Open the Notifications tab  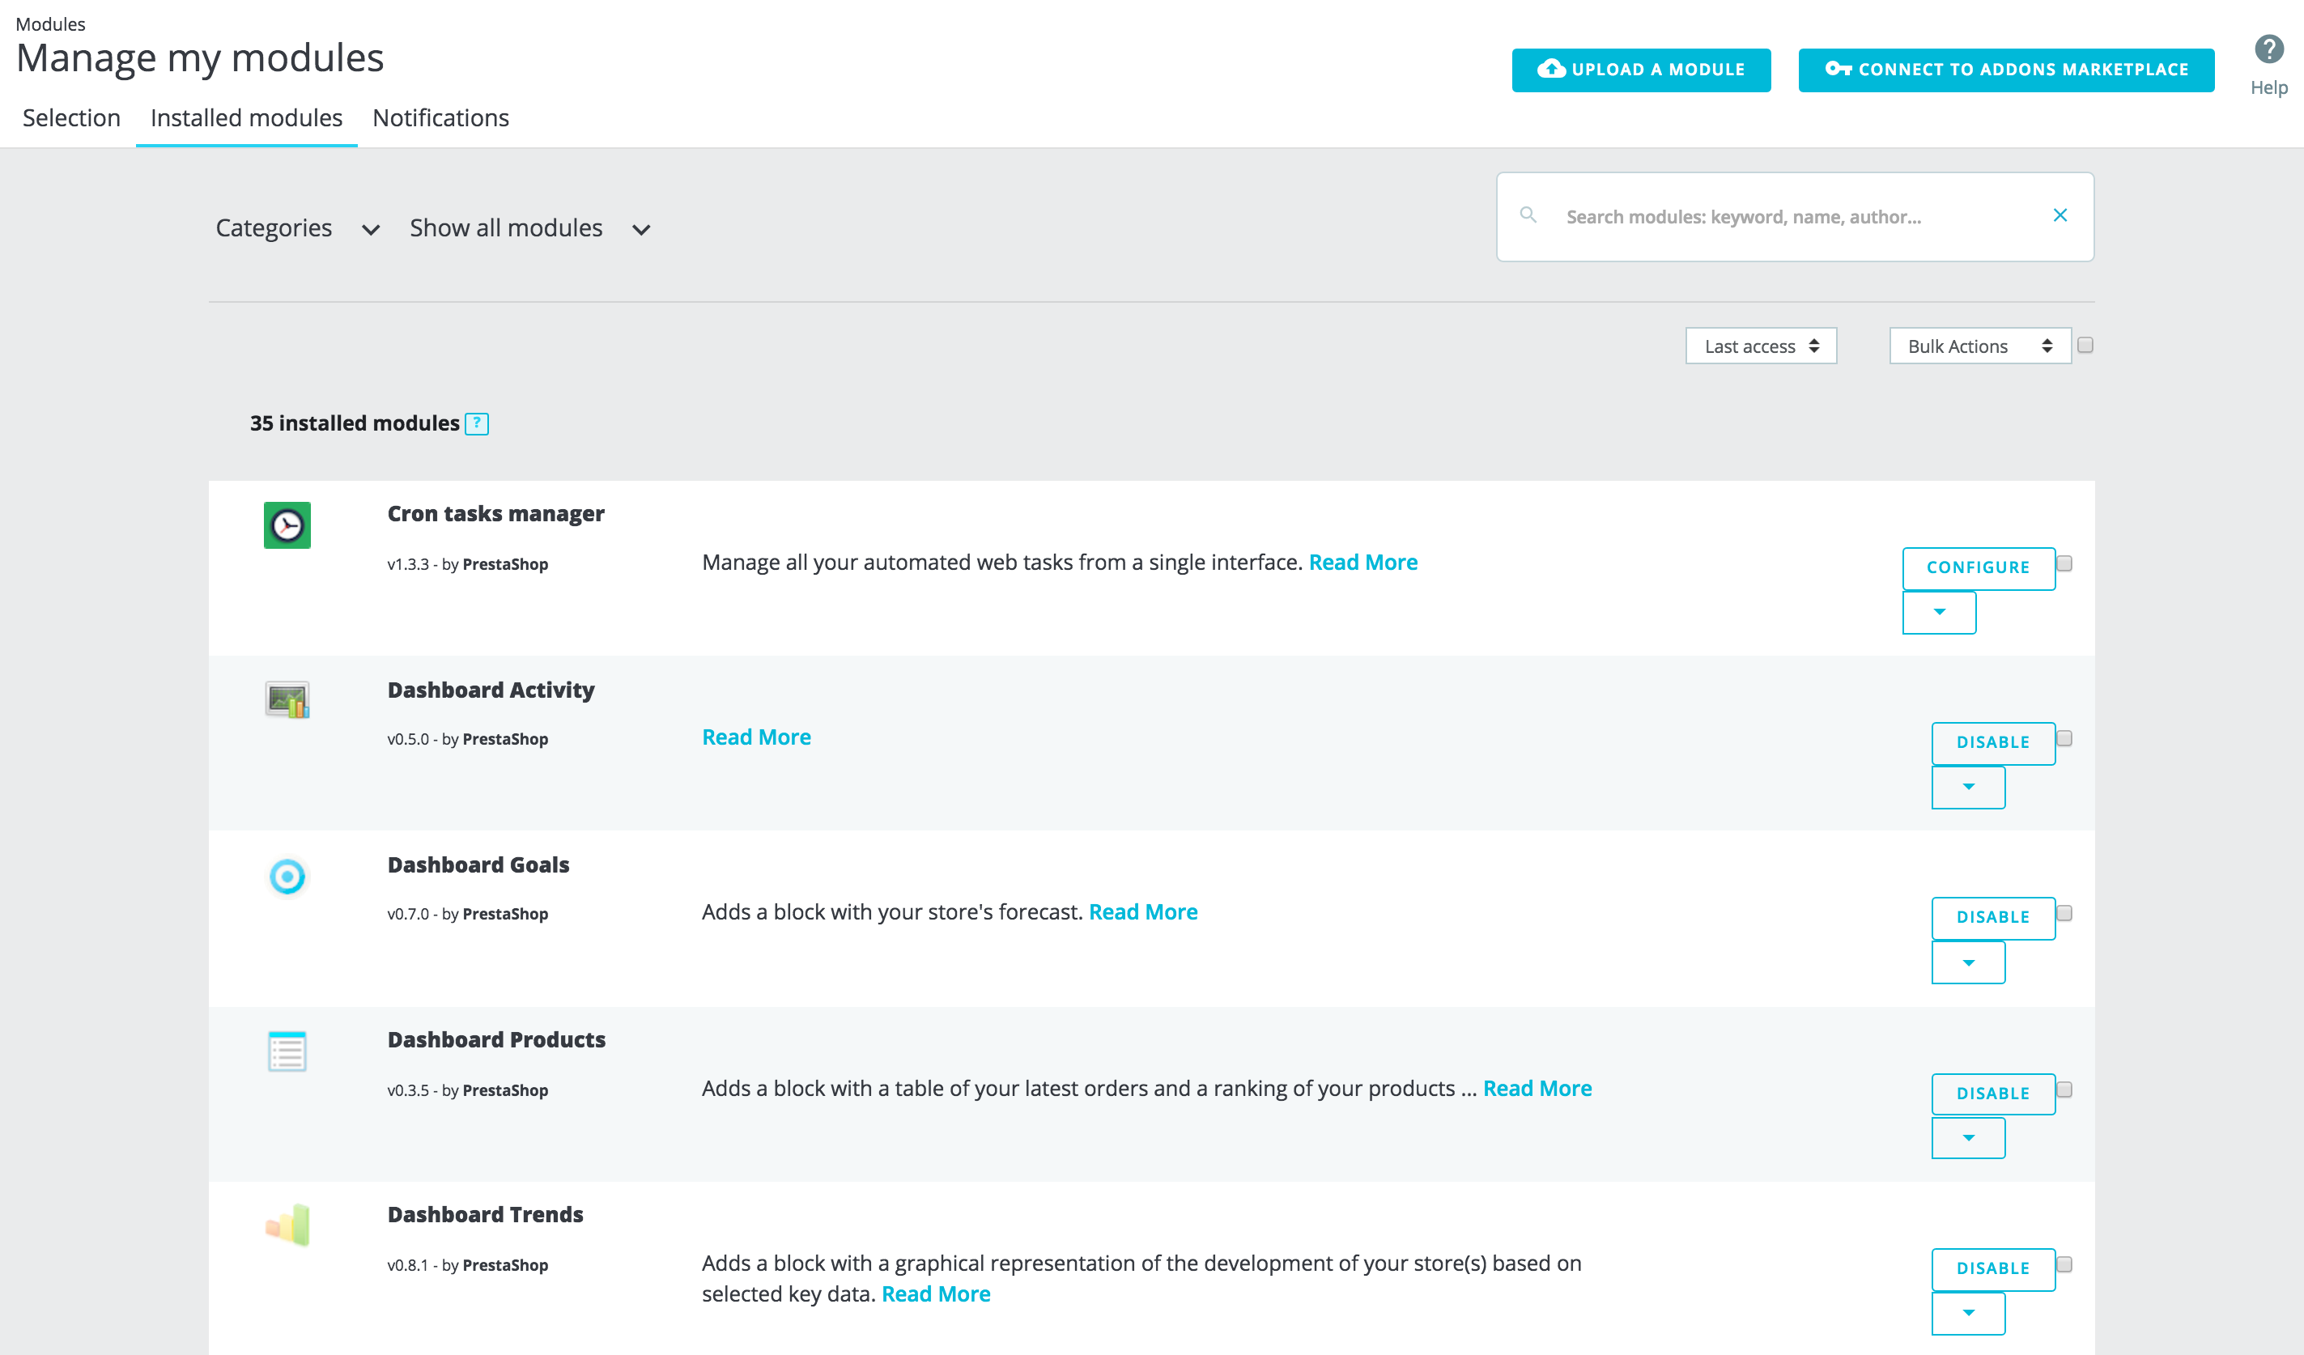440,118
